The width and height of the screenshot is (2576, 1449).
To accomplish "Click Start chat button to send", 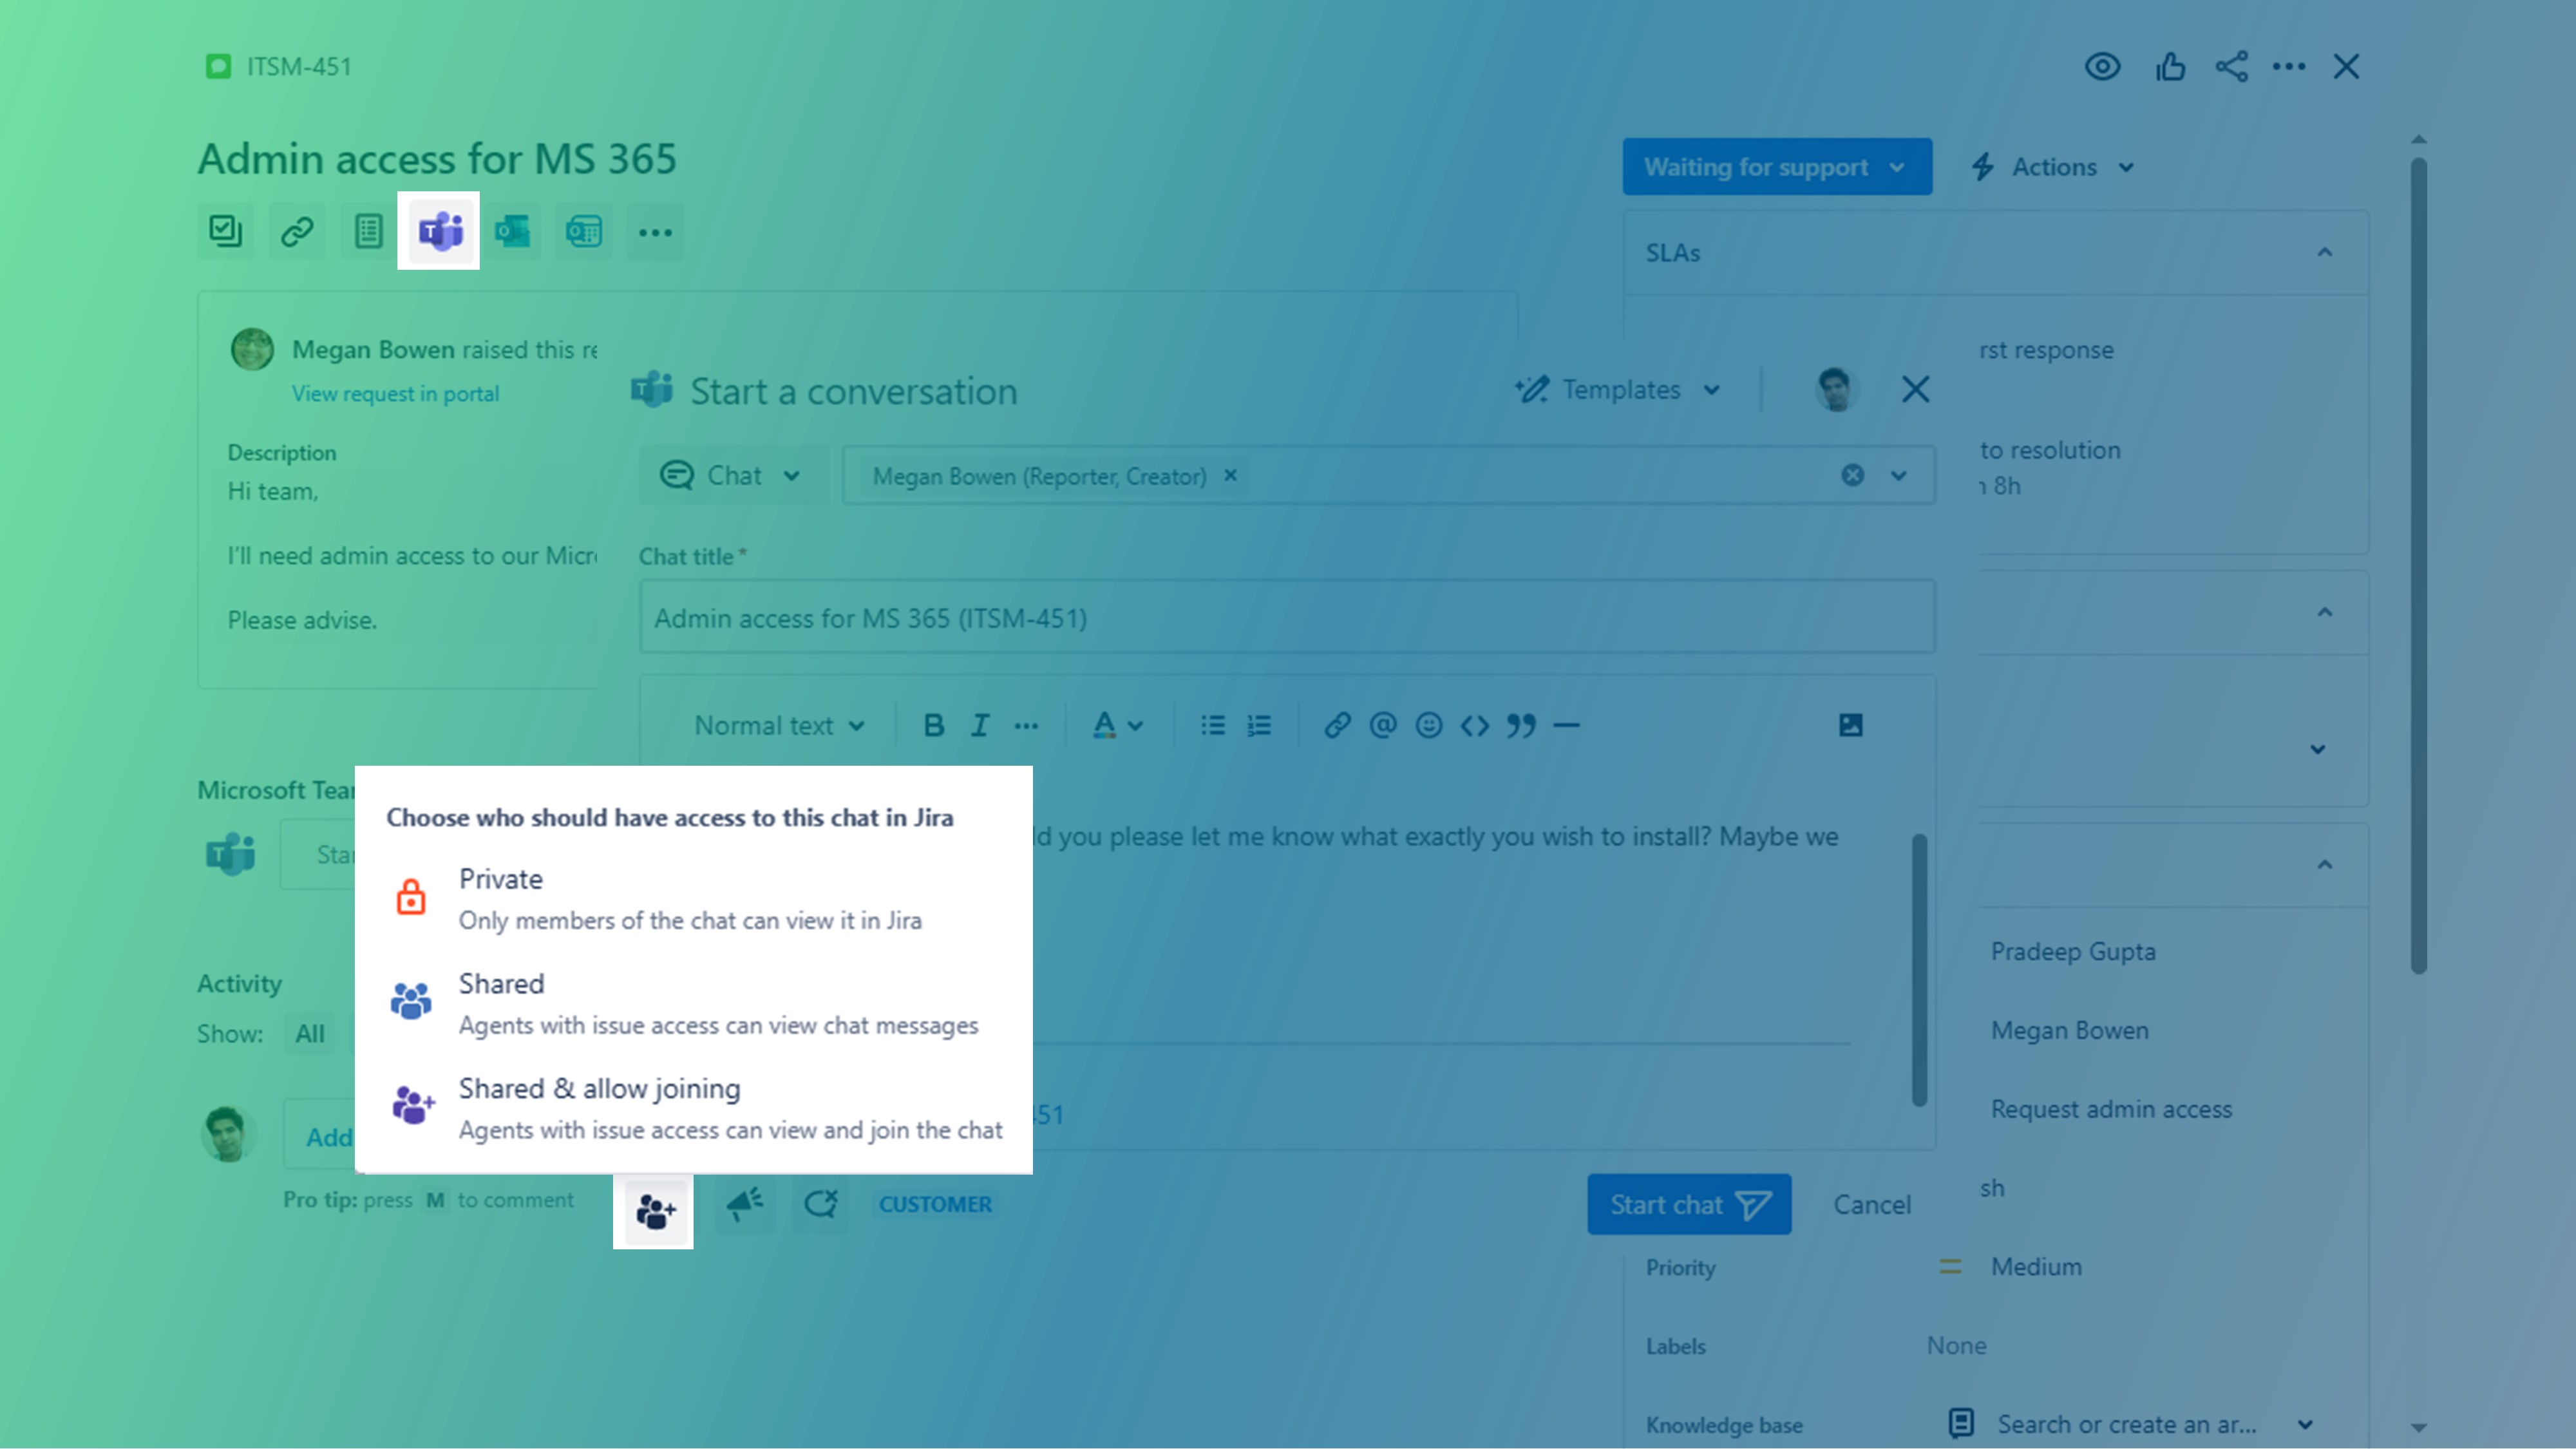I will (x=1686, y=1203).
